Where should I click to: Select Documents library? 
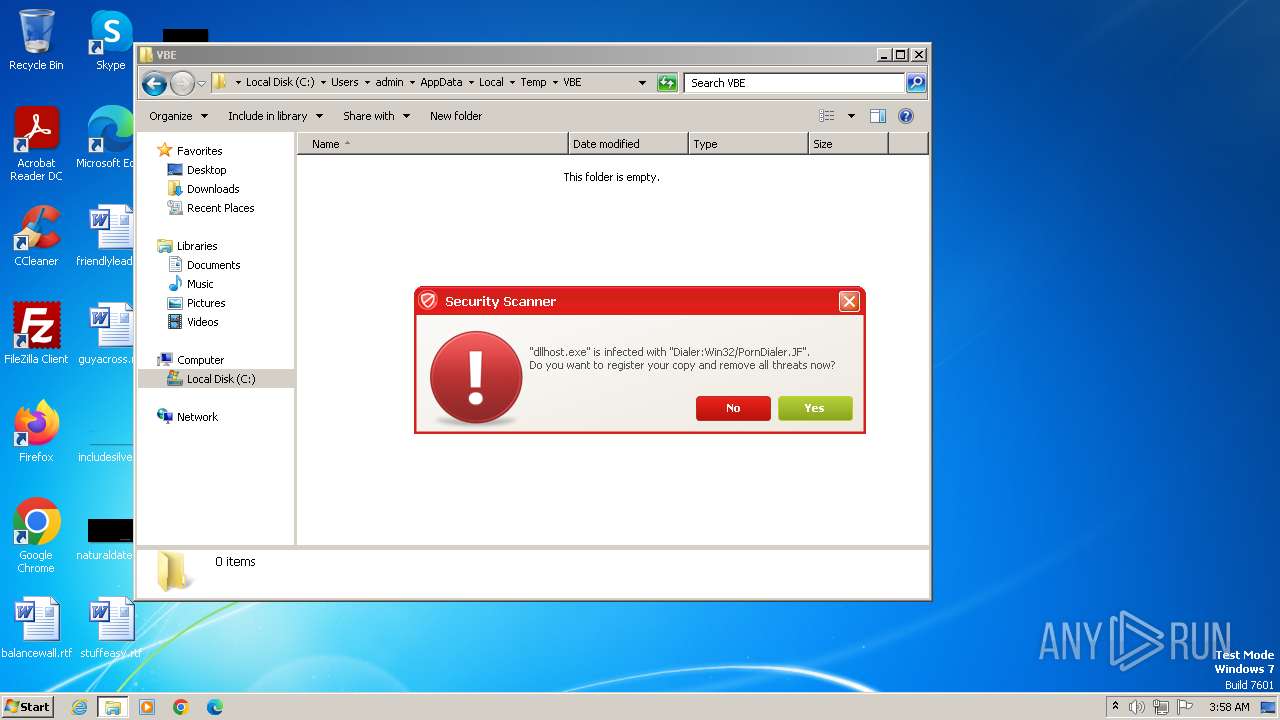[x=213, y=265]
